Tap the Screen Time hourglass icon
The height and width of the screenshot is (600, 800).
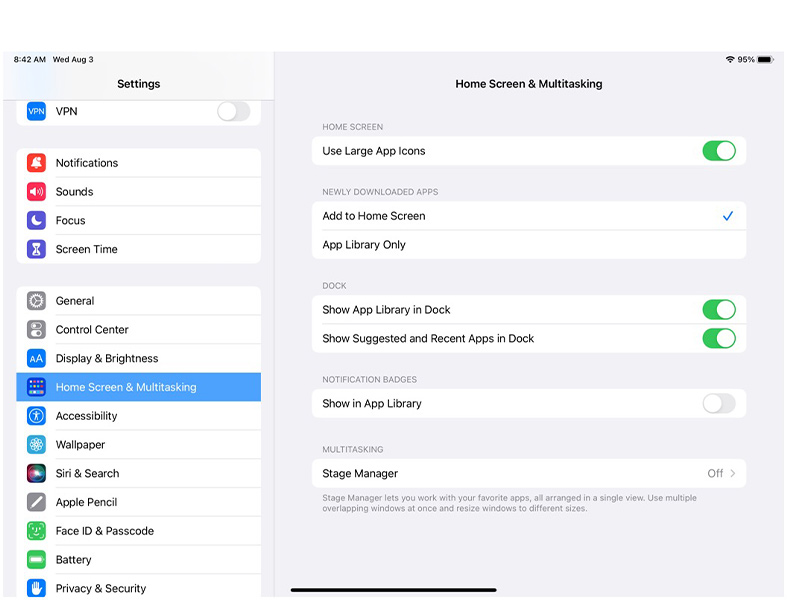coord(36,249)
